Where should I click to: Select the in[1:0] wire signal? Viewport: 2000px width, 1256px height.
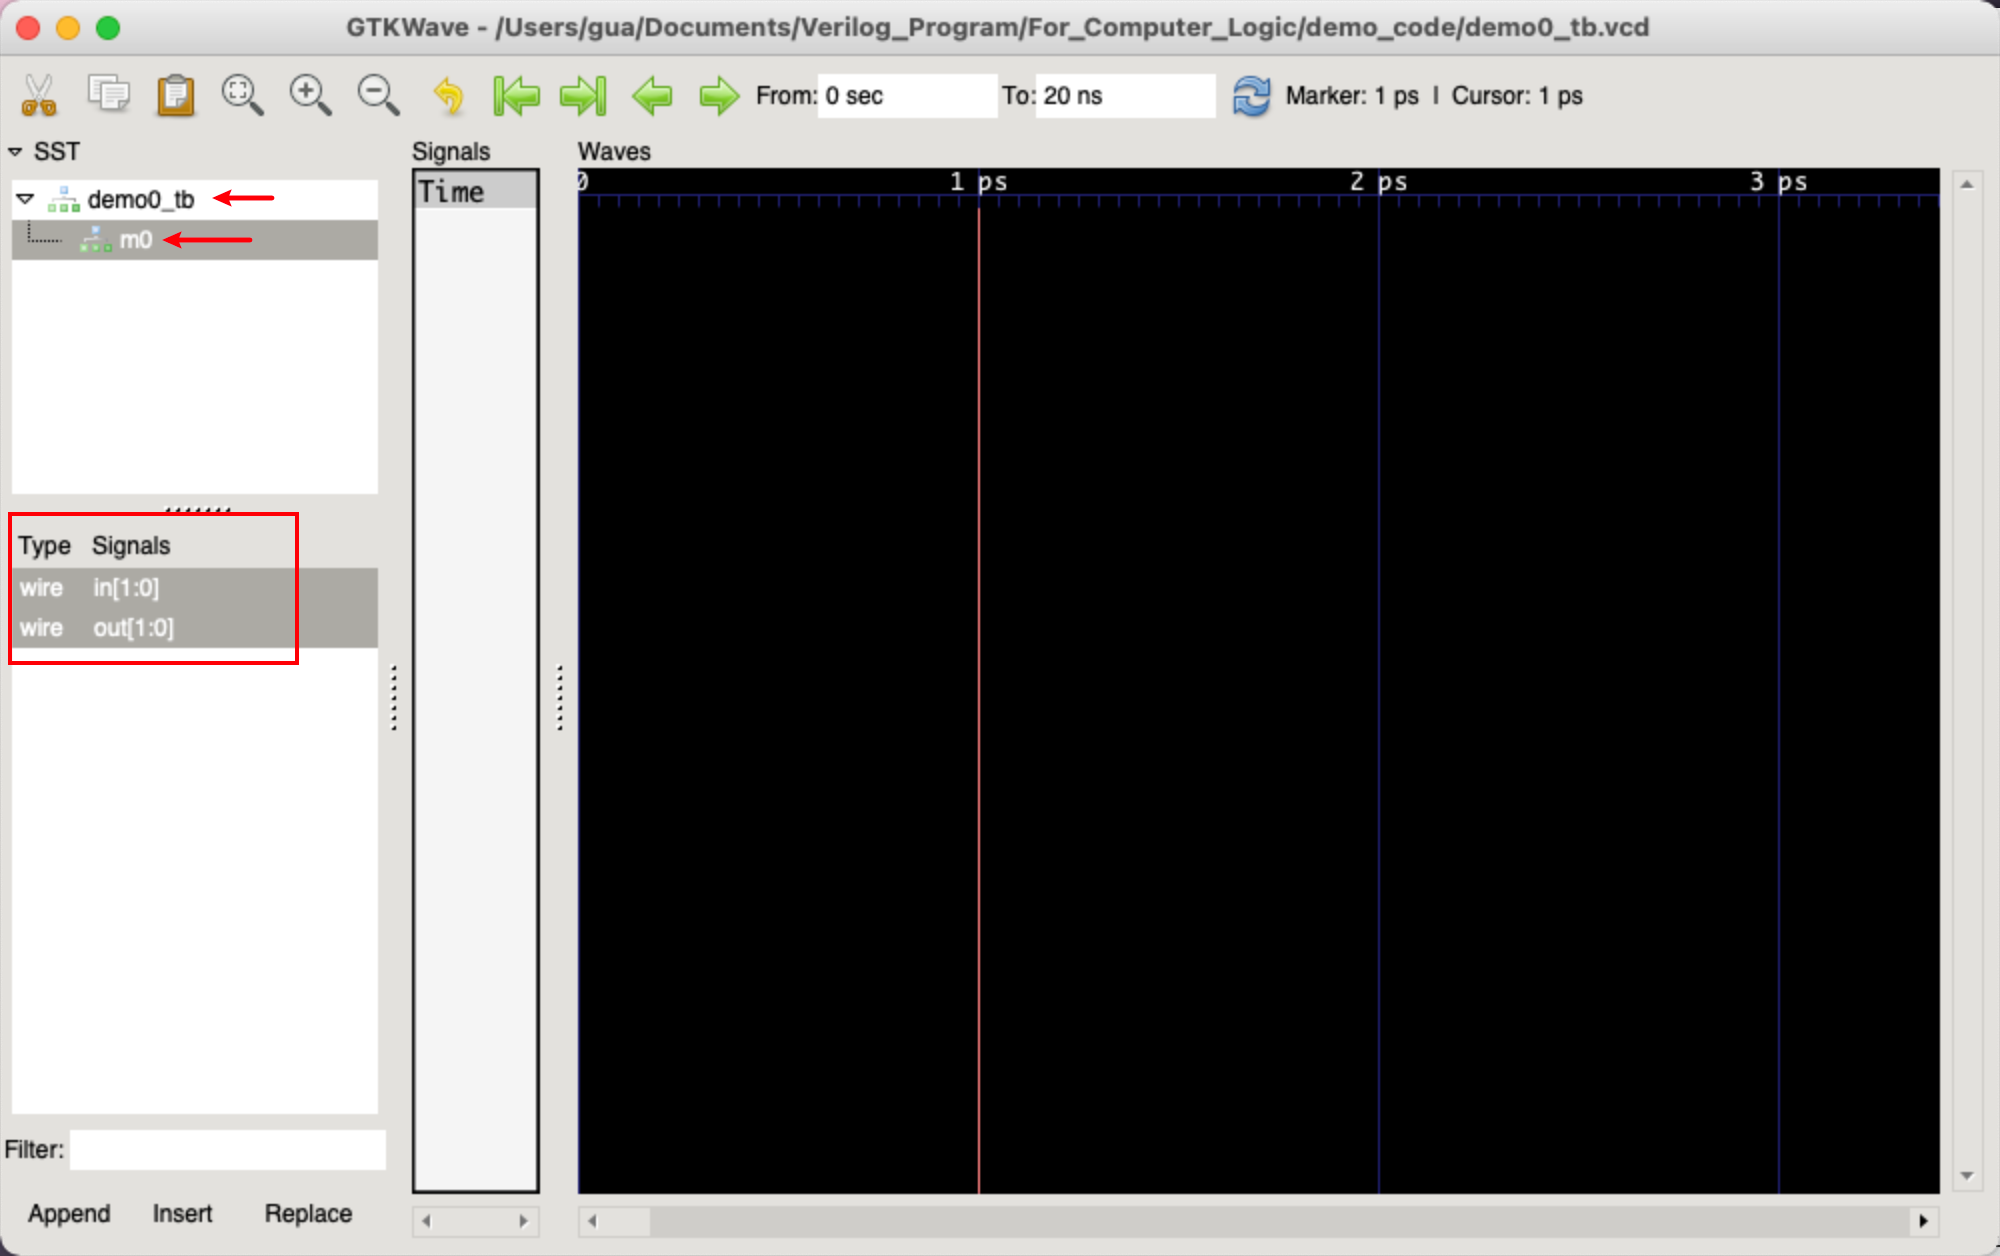[x=194, y=588]
